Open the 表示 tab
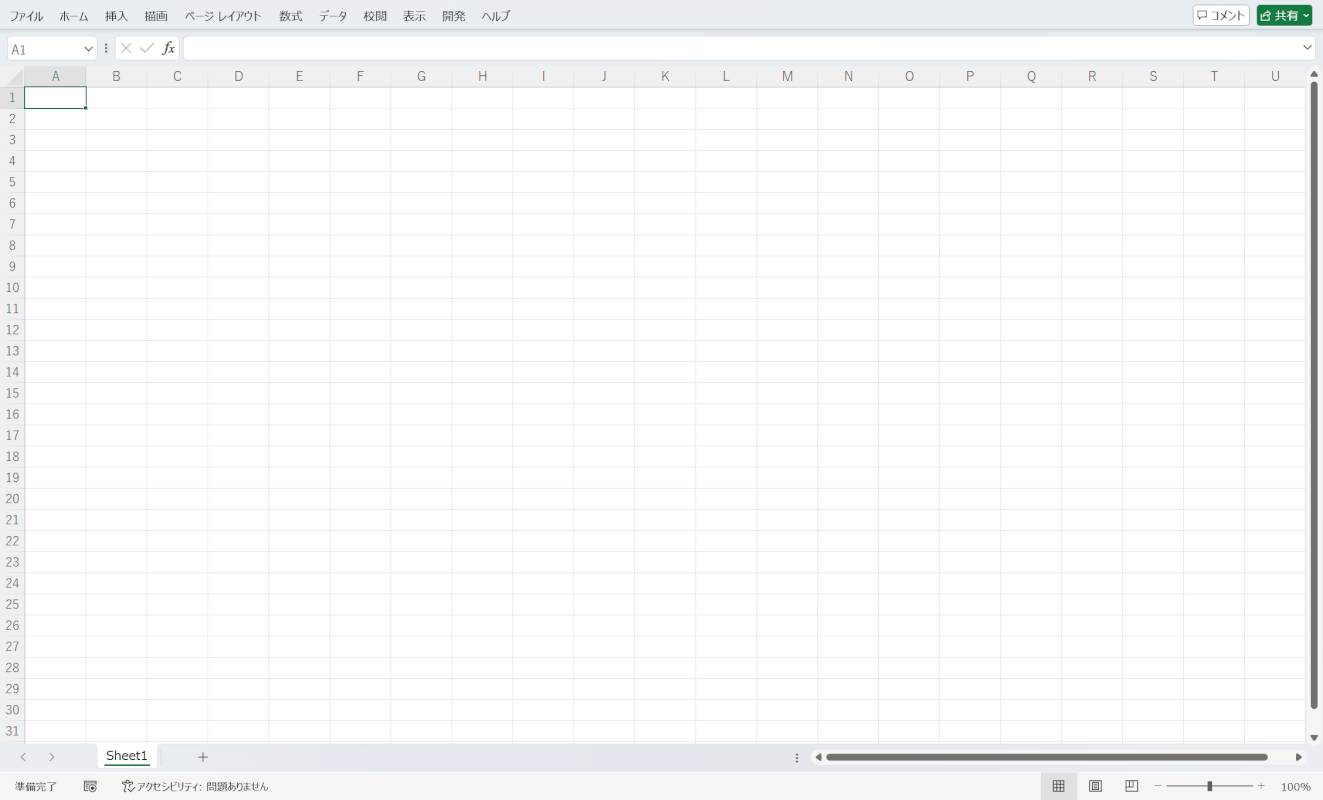Viewport: 1323px width, 800px height. pos(415,16)
